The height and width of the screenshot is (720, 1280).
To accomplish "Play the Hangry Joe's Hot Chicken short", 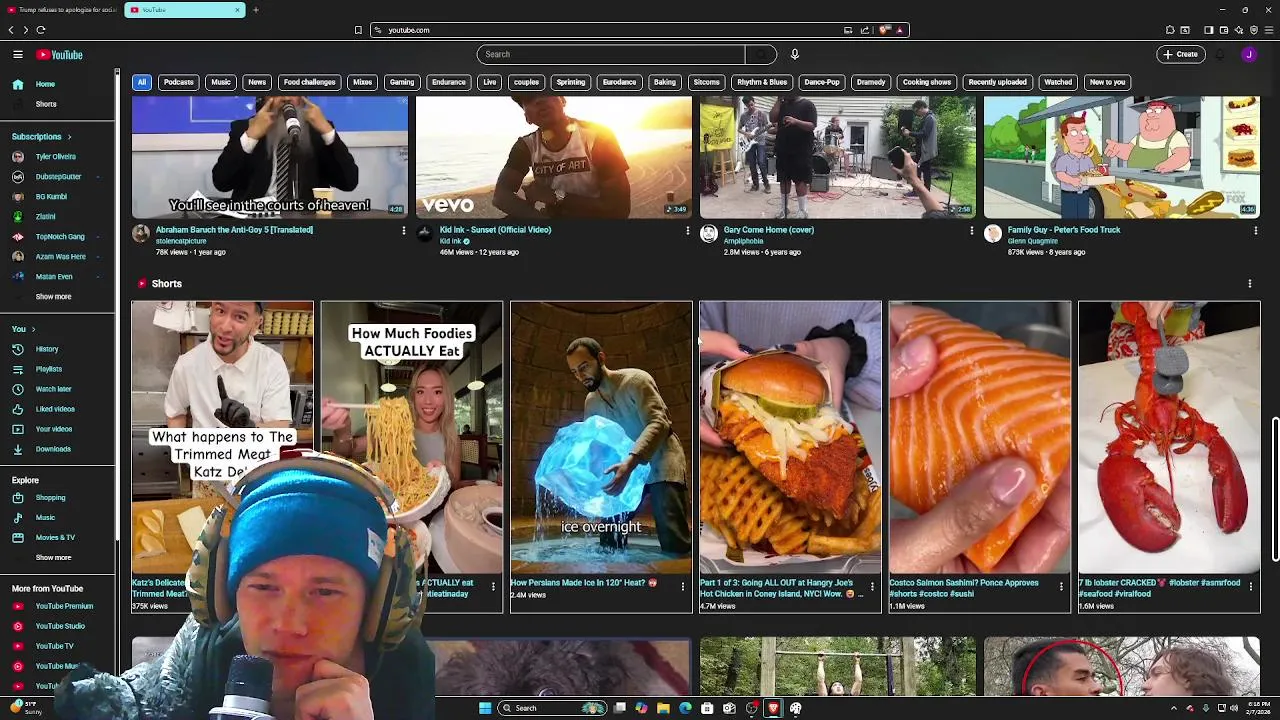I will [x=790, y=437].
